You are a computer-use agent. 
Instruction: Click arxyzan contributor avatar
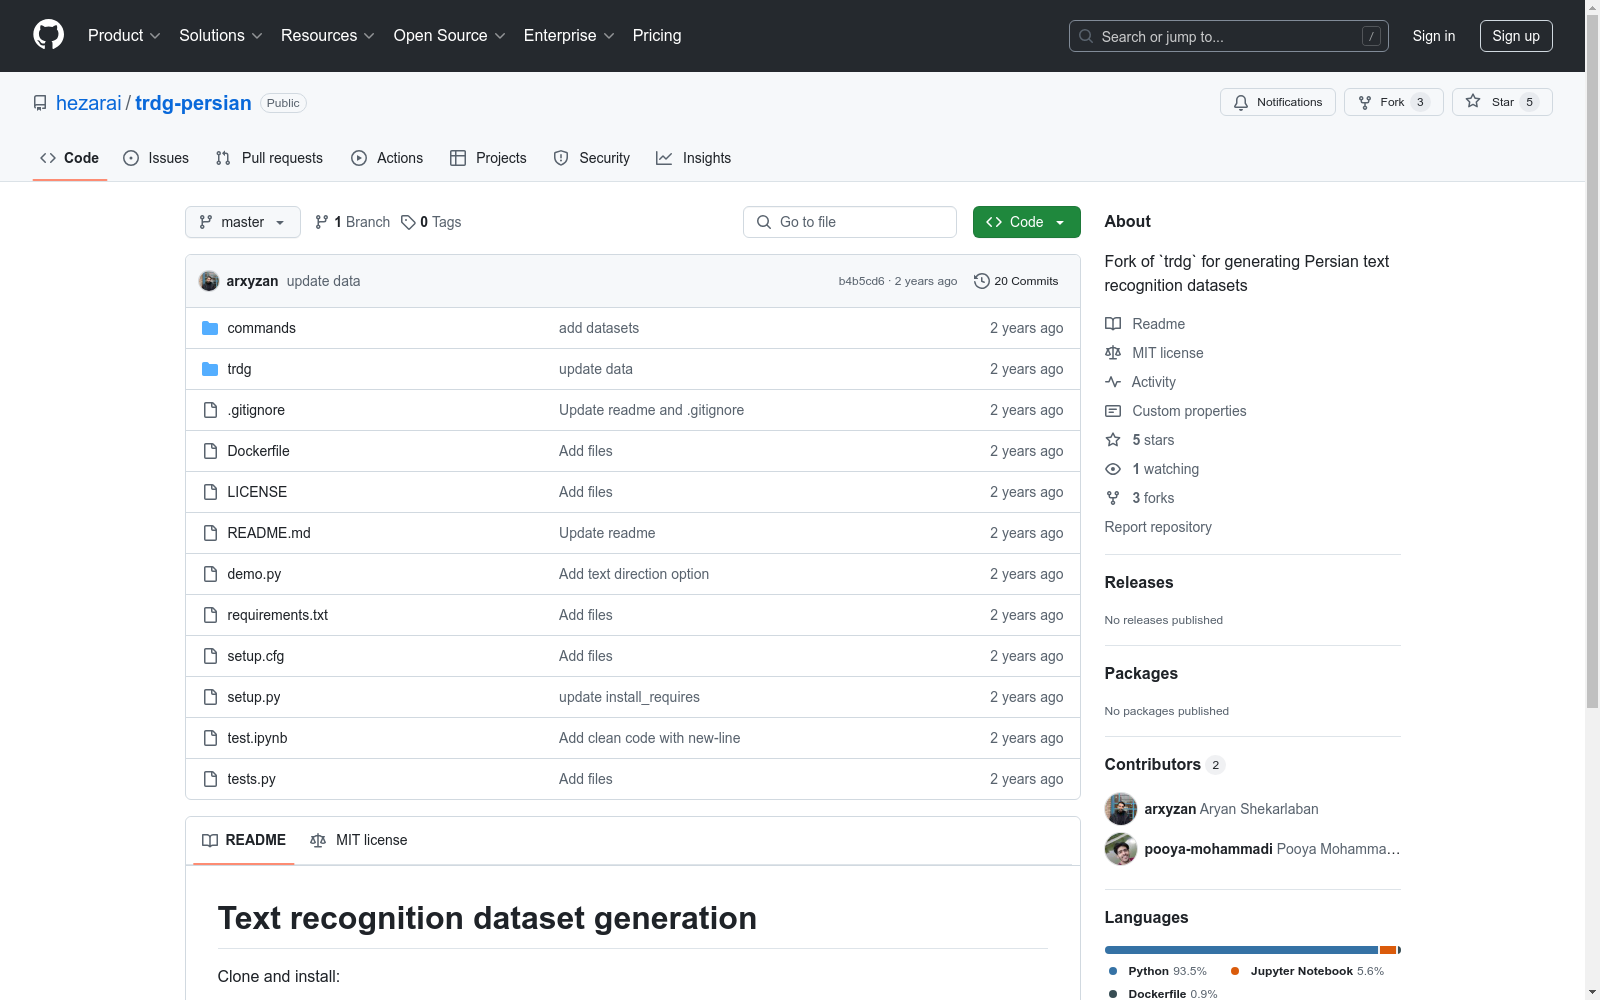tap(1121, 809)
